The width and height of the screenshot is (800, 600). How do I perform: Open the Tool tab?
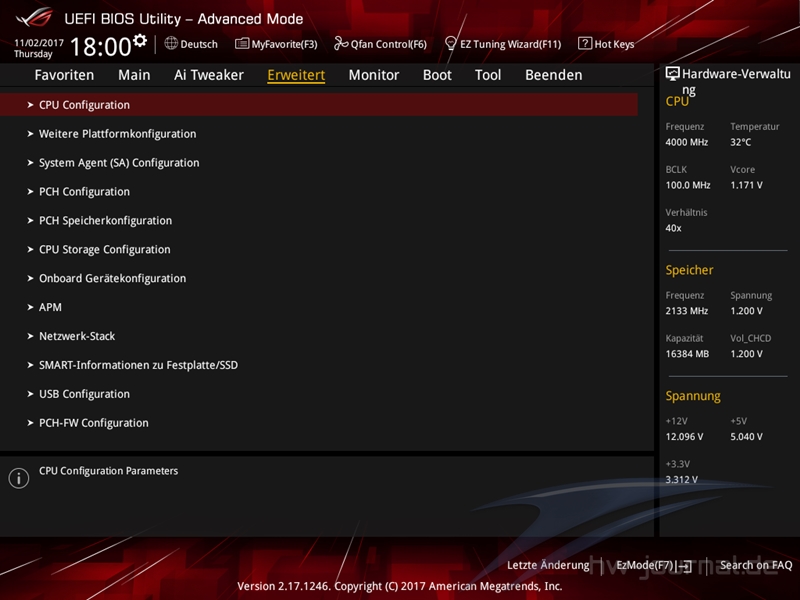[x=488, y=75]
